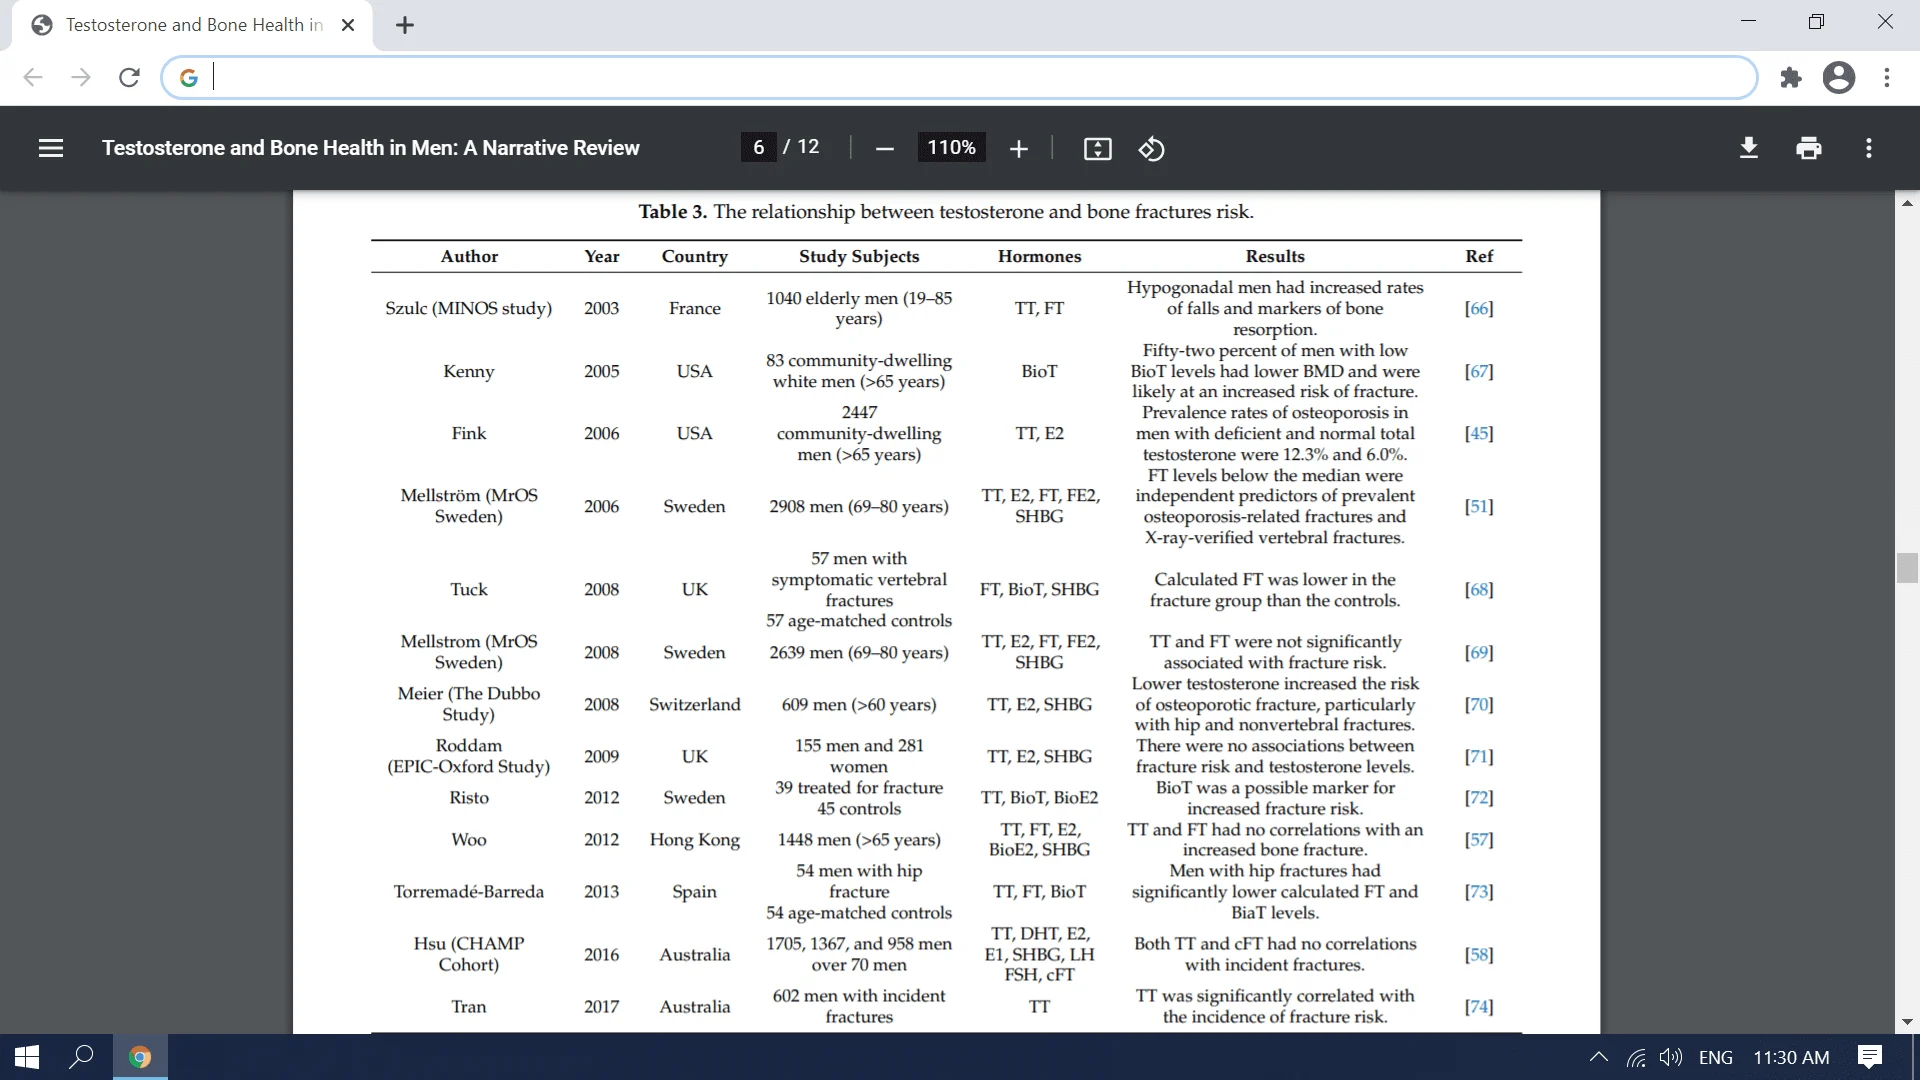
Task: Click the Szulc (MINOS study) author cell
Action: click(x=468, y=308)
